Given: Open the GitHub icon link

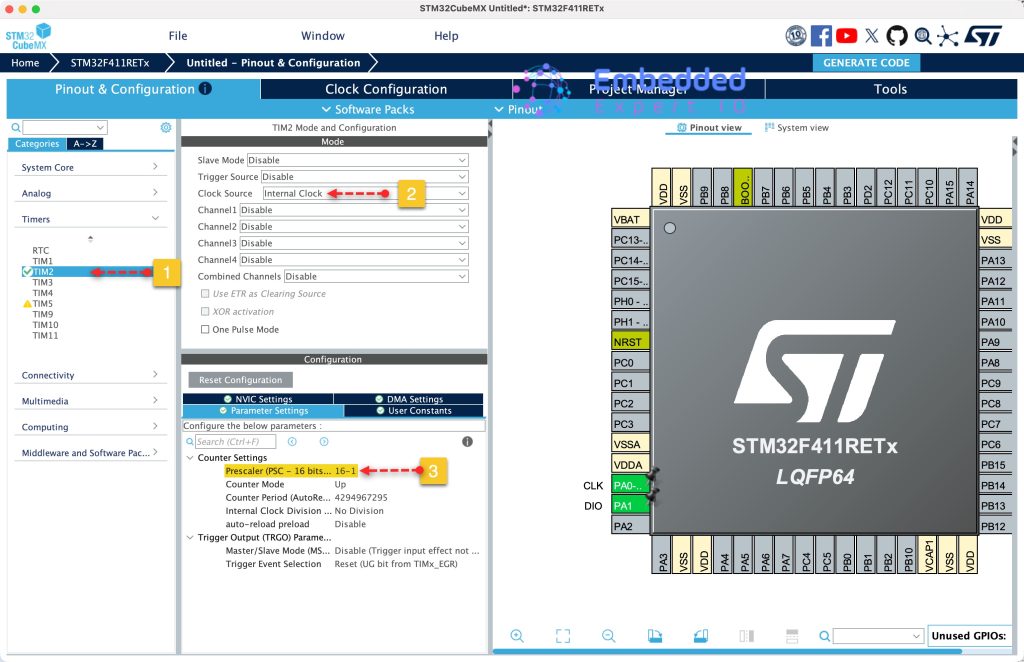Looking at the screenshot, I should (896, 36).
